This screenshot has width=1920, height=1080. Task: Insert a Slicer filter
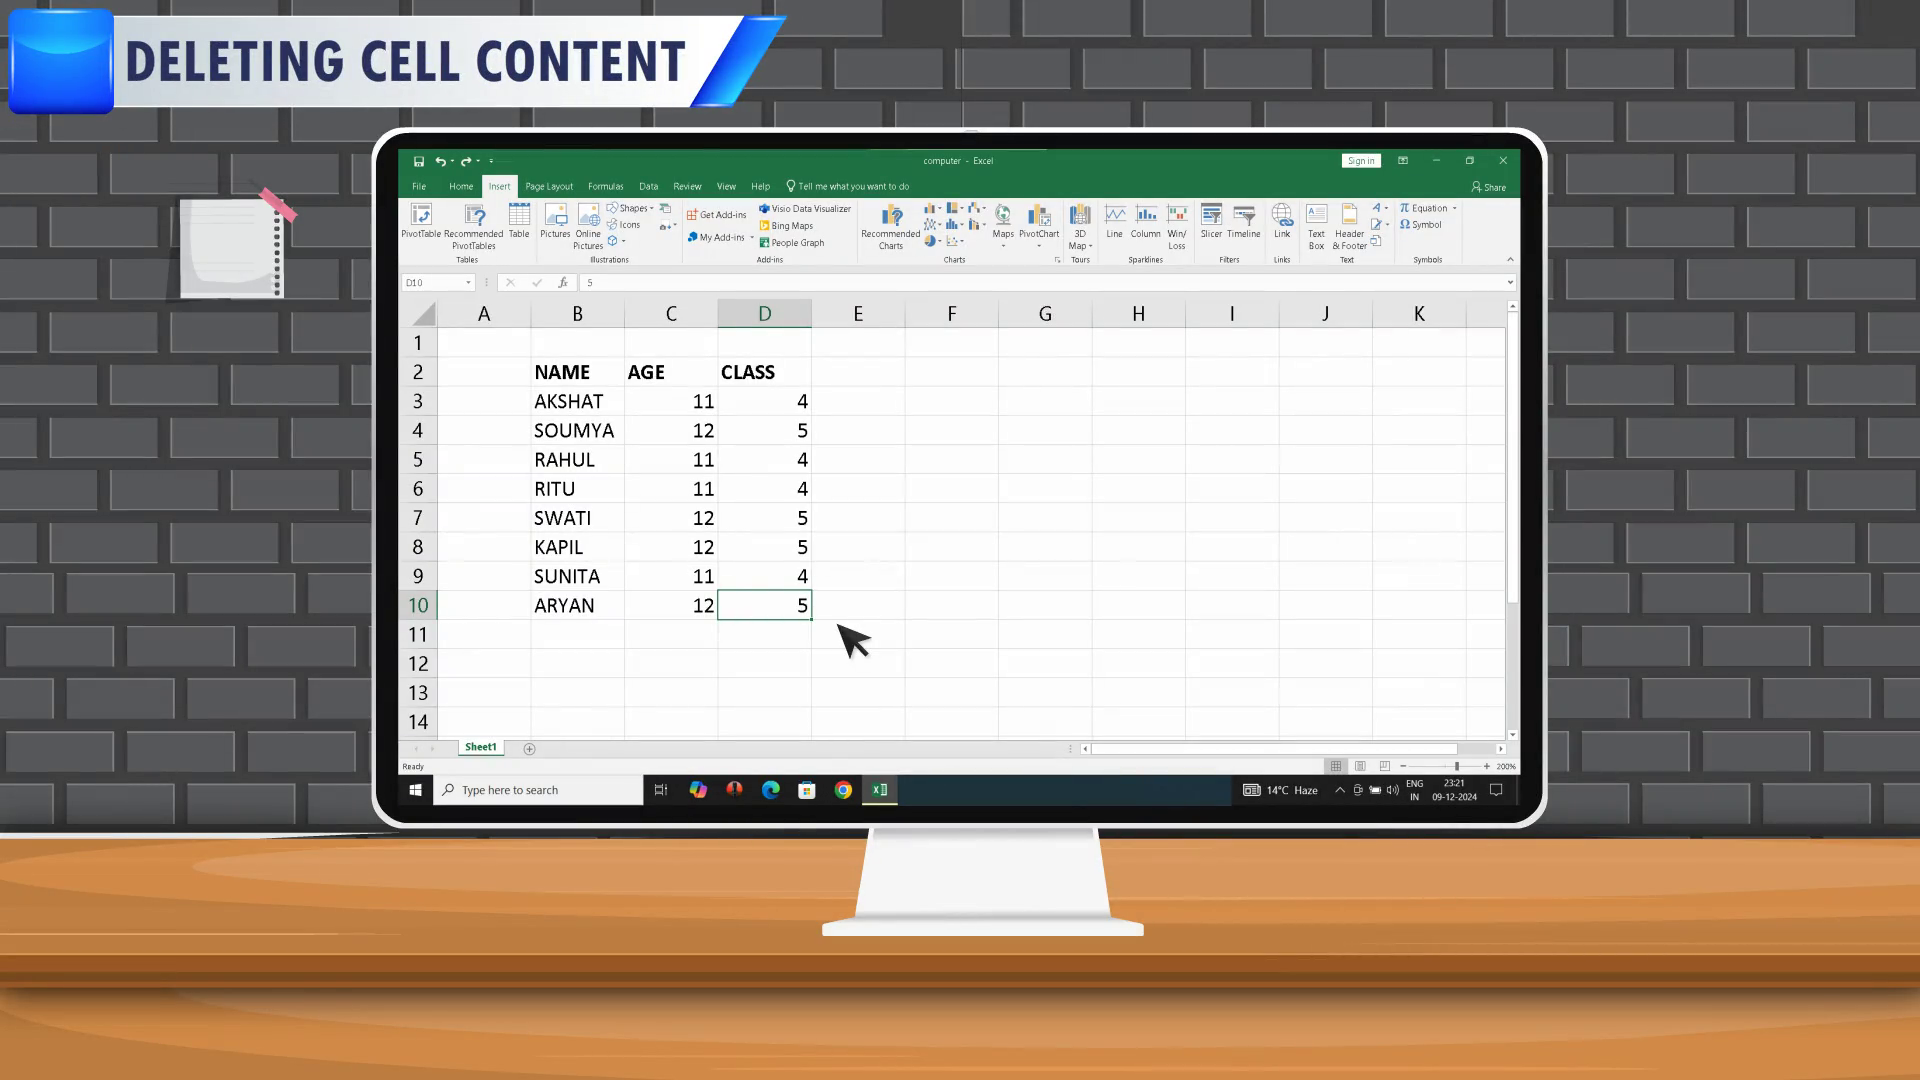tap(1210, 222)
